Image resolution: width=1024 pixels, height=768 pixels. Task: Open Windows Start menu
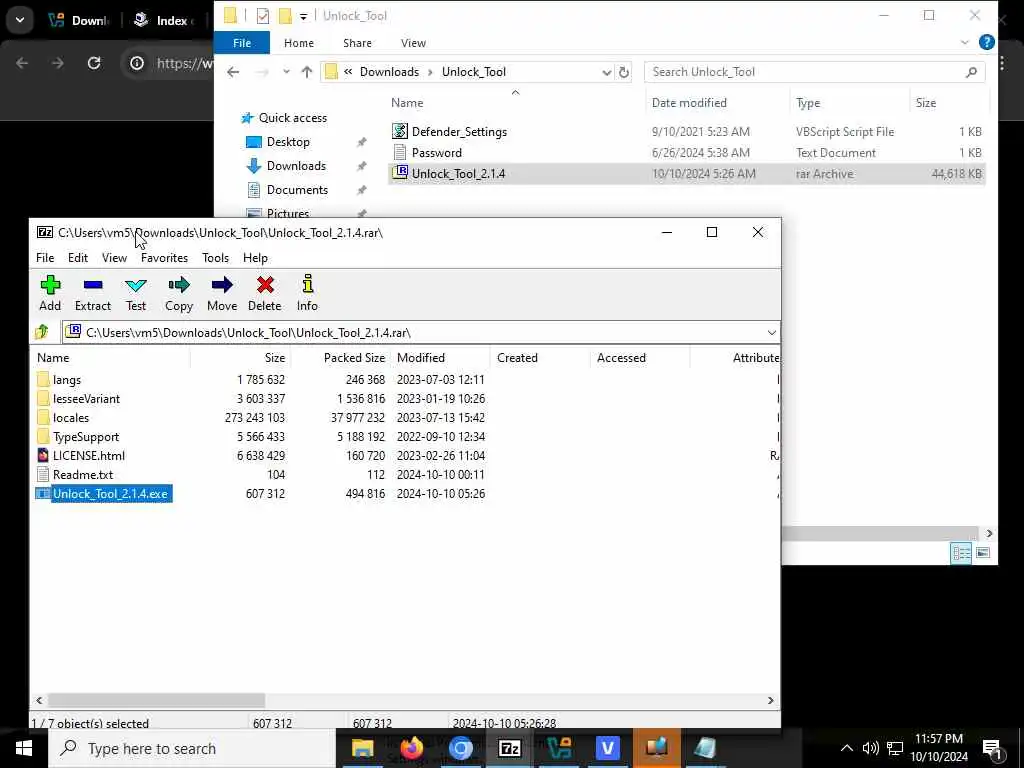[x=24, y=748]
